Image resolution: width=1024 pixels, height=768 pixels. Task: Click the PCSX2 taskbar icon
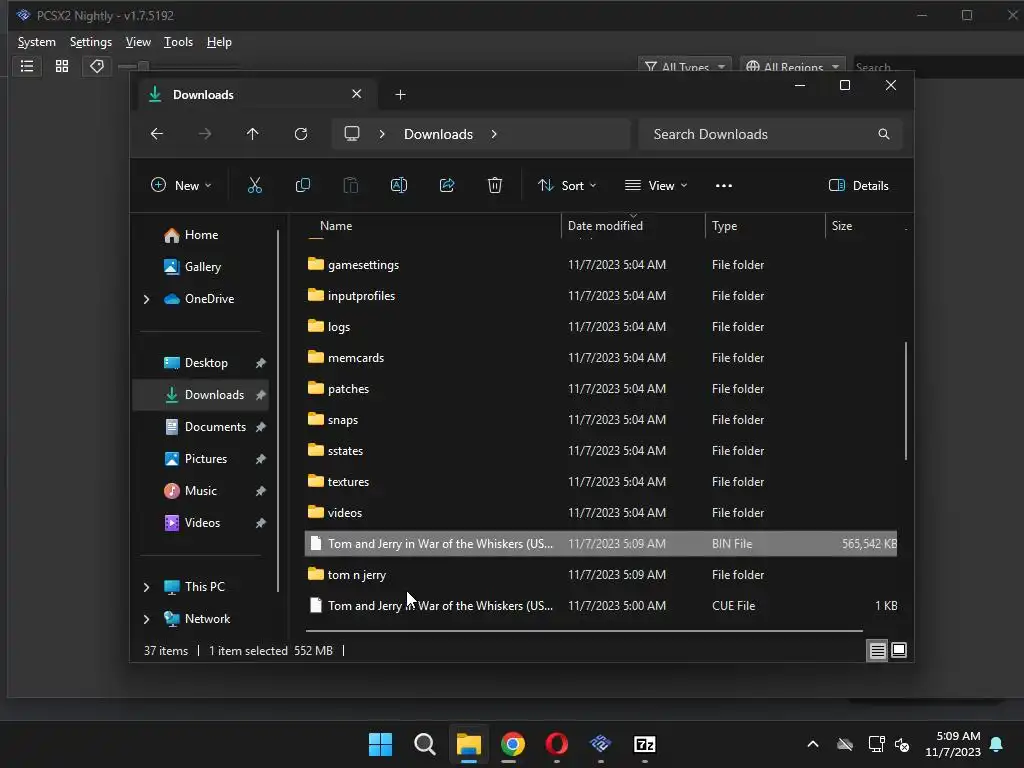(x=600, y=744)
